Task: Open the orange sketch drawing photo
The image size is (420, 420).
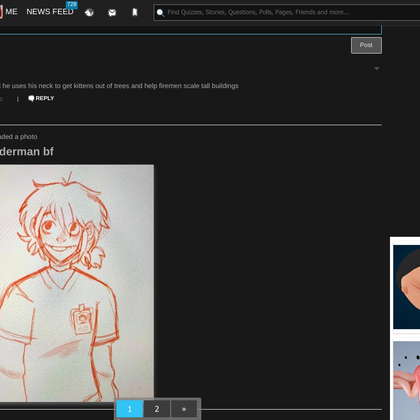Action: coord(77,283)
